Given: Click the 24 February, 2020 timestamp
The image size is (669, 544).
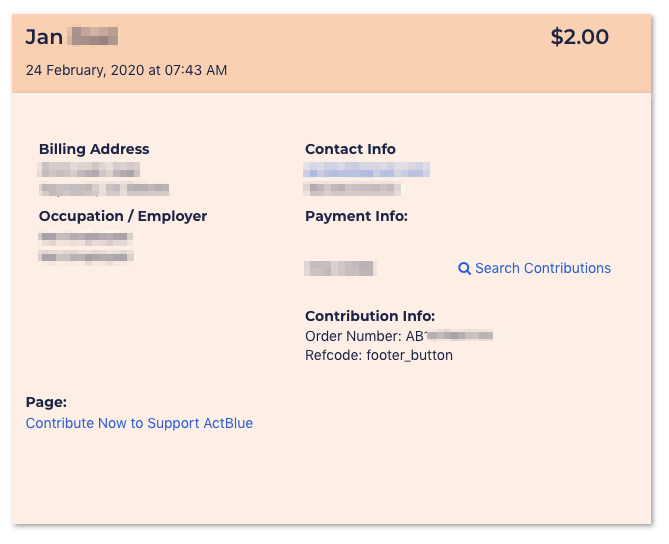Looking at the screenshot, I should coord(126,70).
